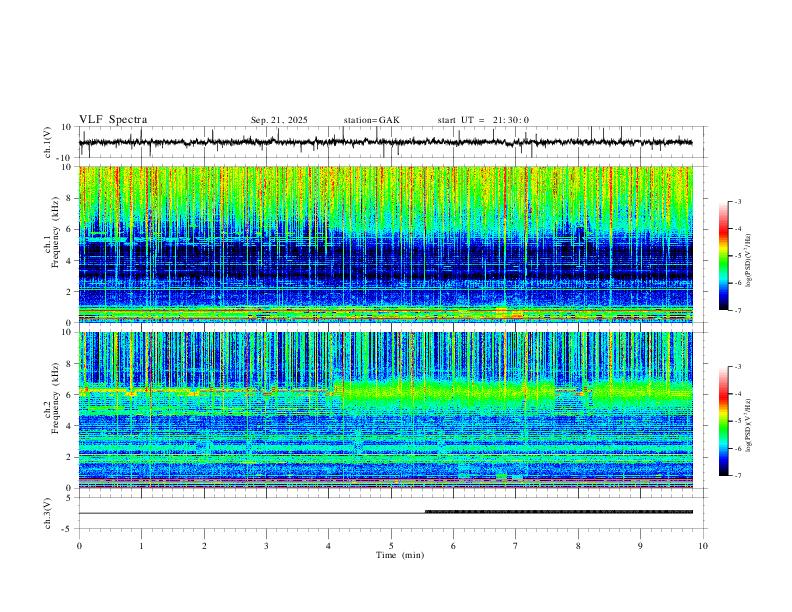
Task: Click the "ch.3(V)" axis label
Action: pyautogui.click(x=48, y=513)
